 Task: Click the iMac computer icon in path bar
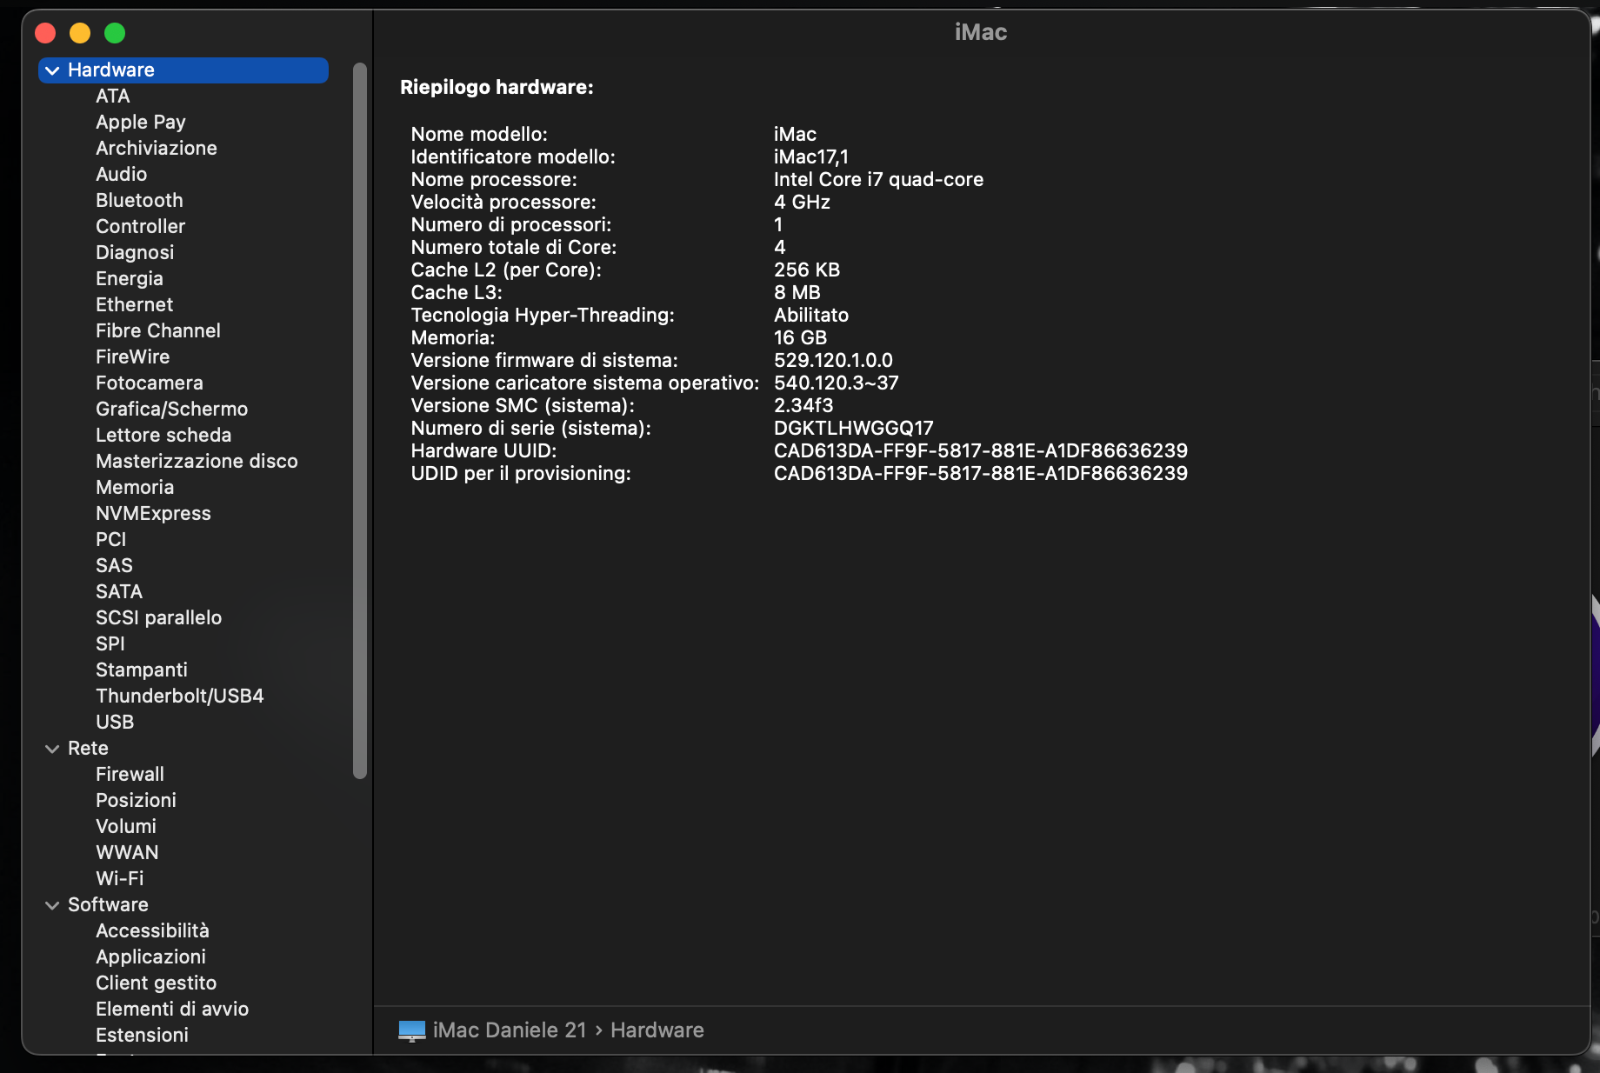[412, 1031]
